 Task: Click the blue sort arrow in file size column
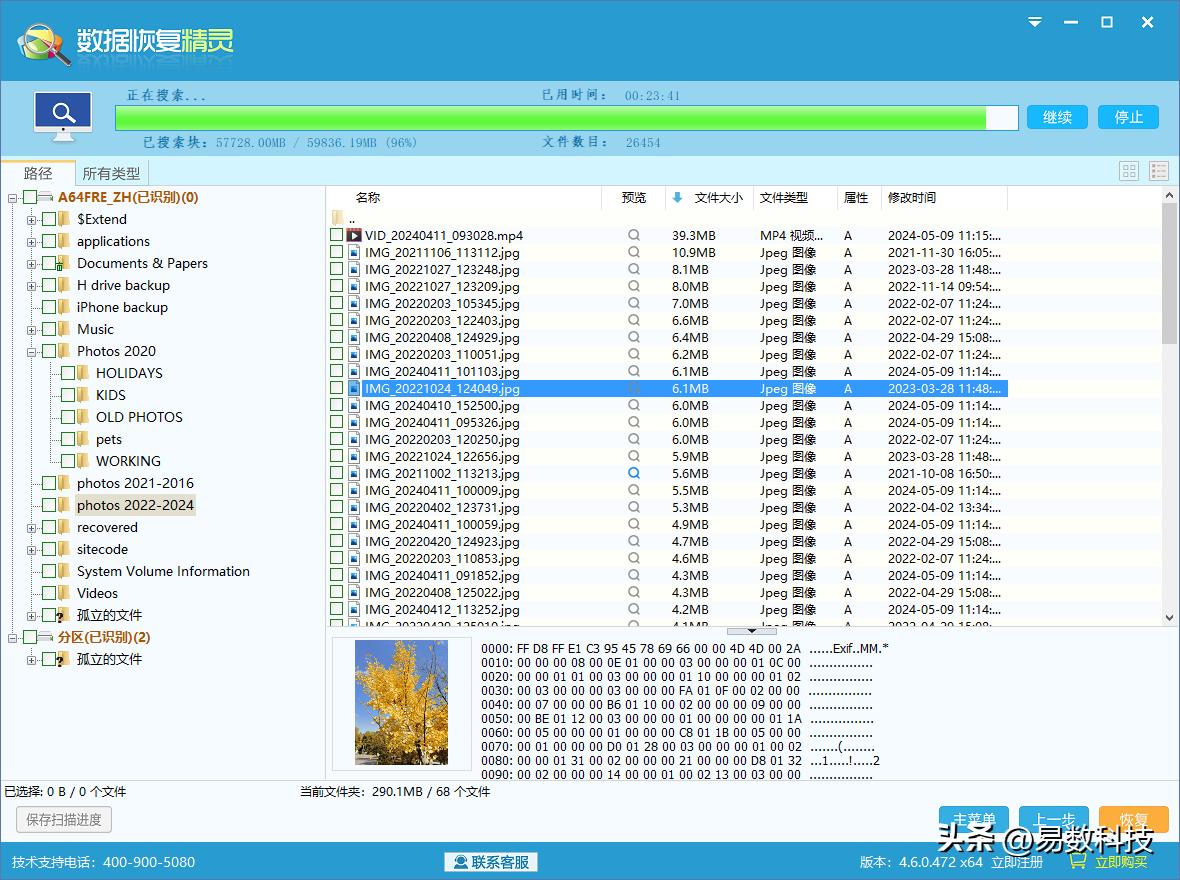coord(677,197)
